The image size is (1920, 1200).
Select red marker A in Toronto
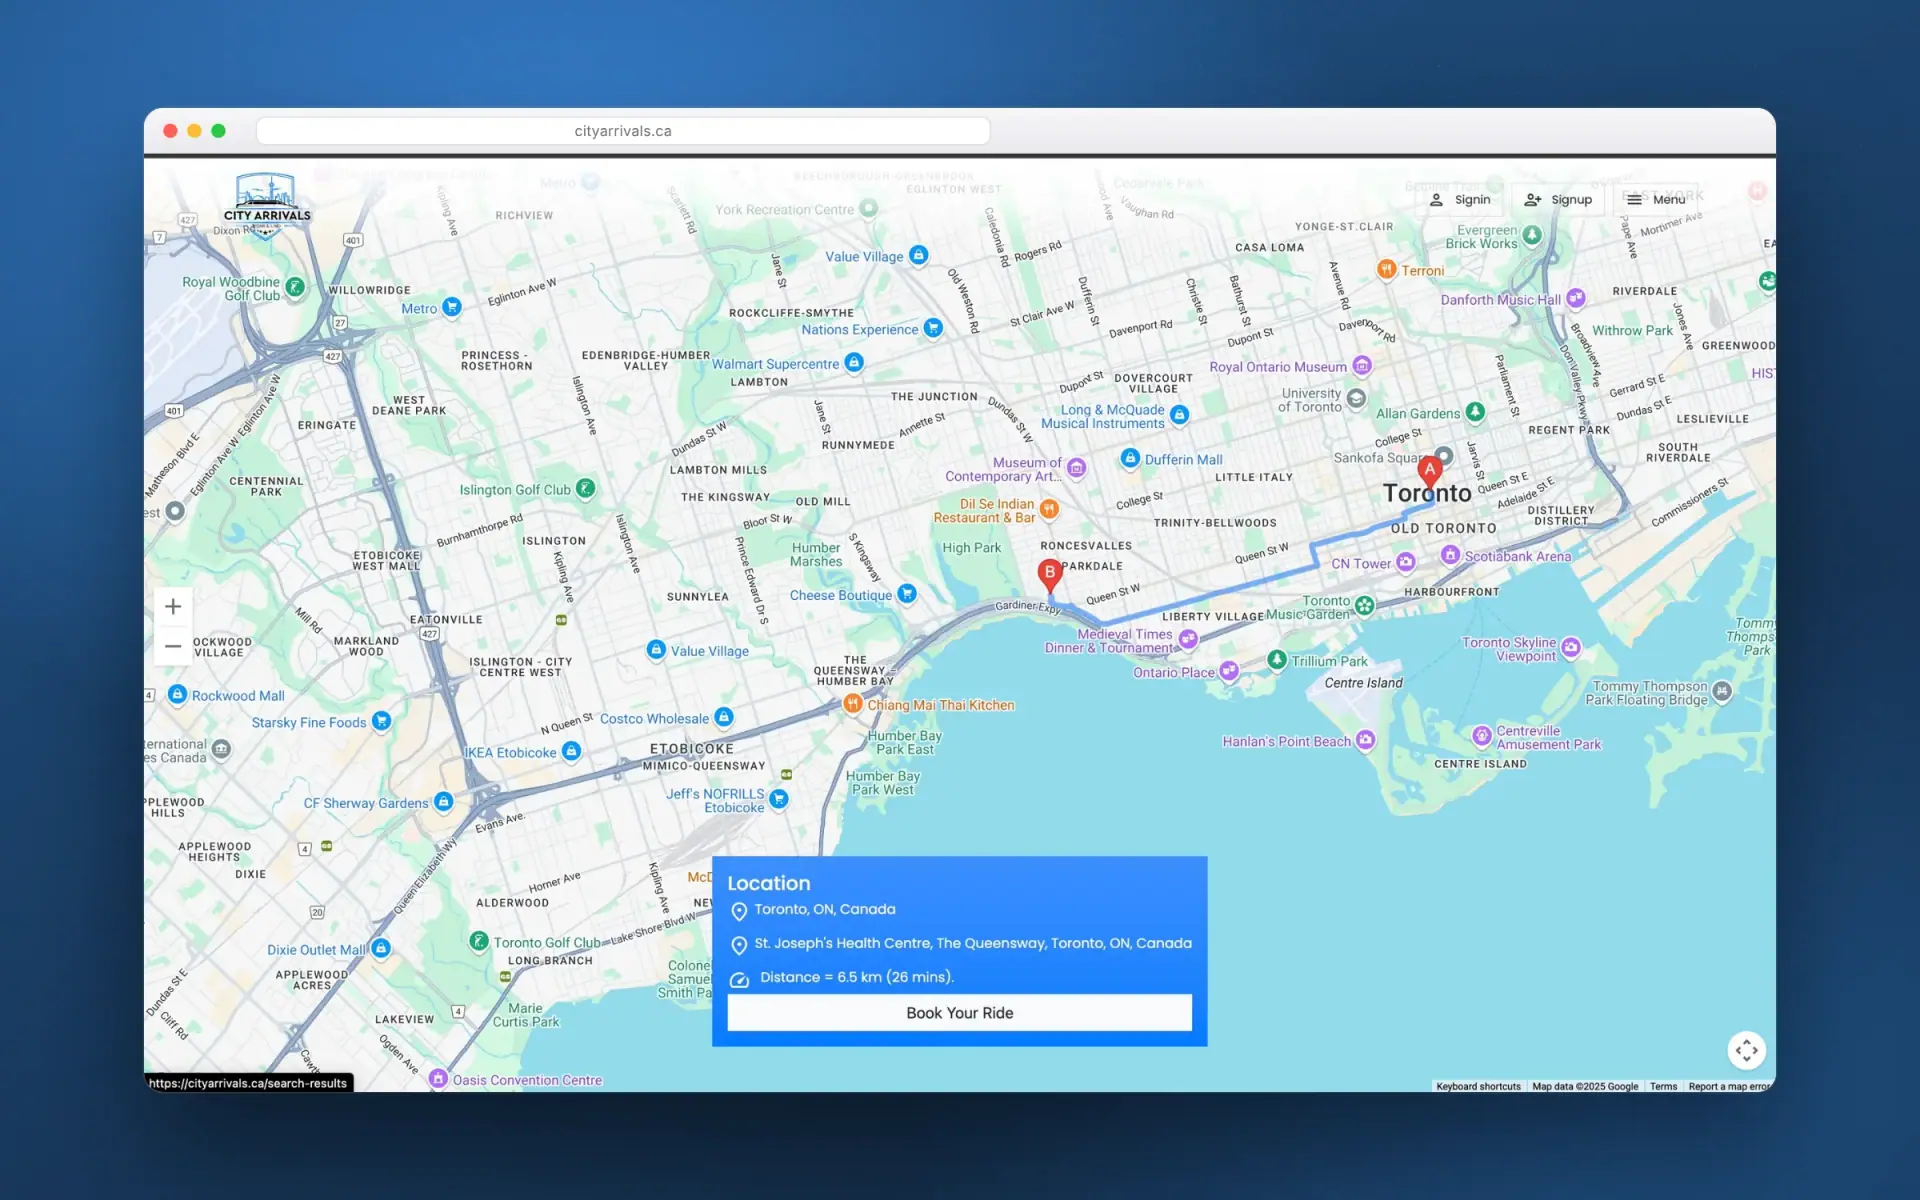pos(1430,474)
